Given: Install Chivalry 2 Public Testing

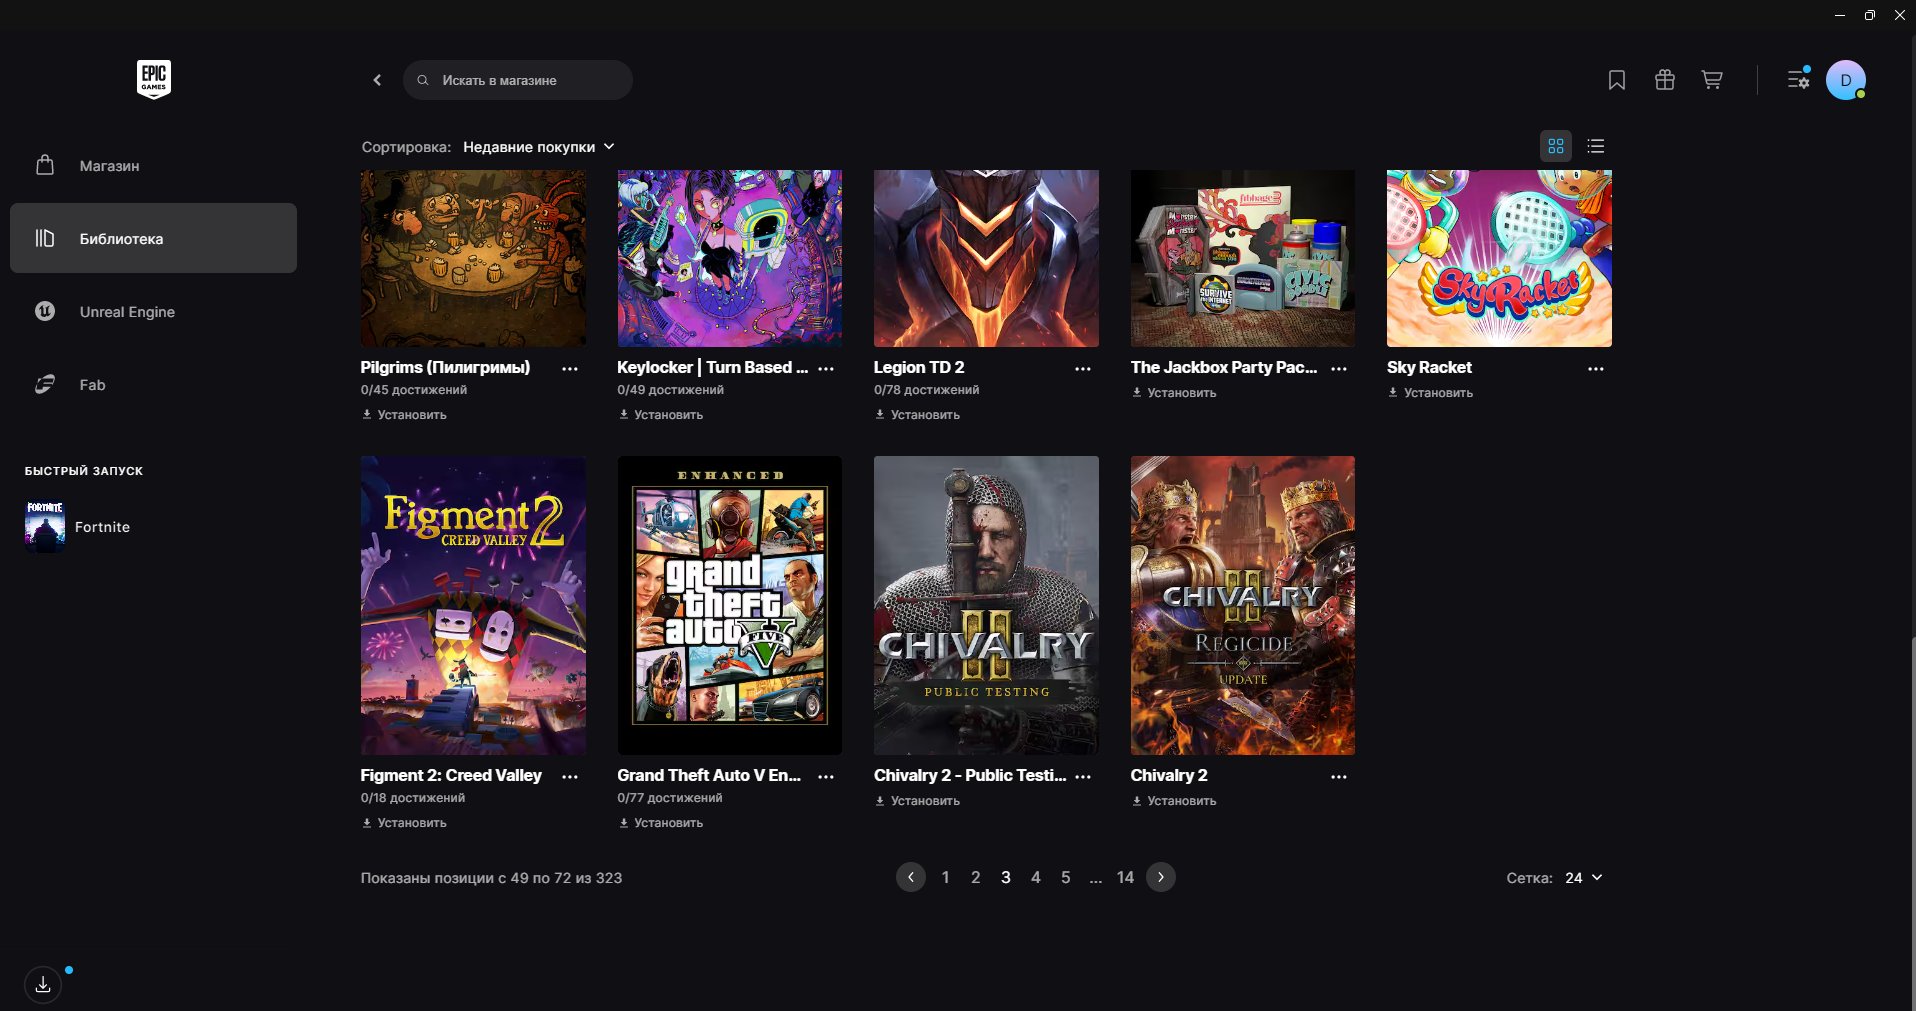Looking at the screenshot, I should (917, 801).
